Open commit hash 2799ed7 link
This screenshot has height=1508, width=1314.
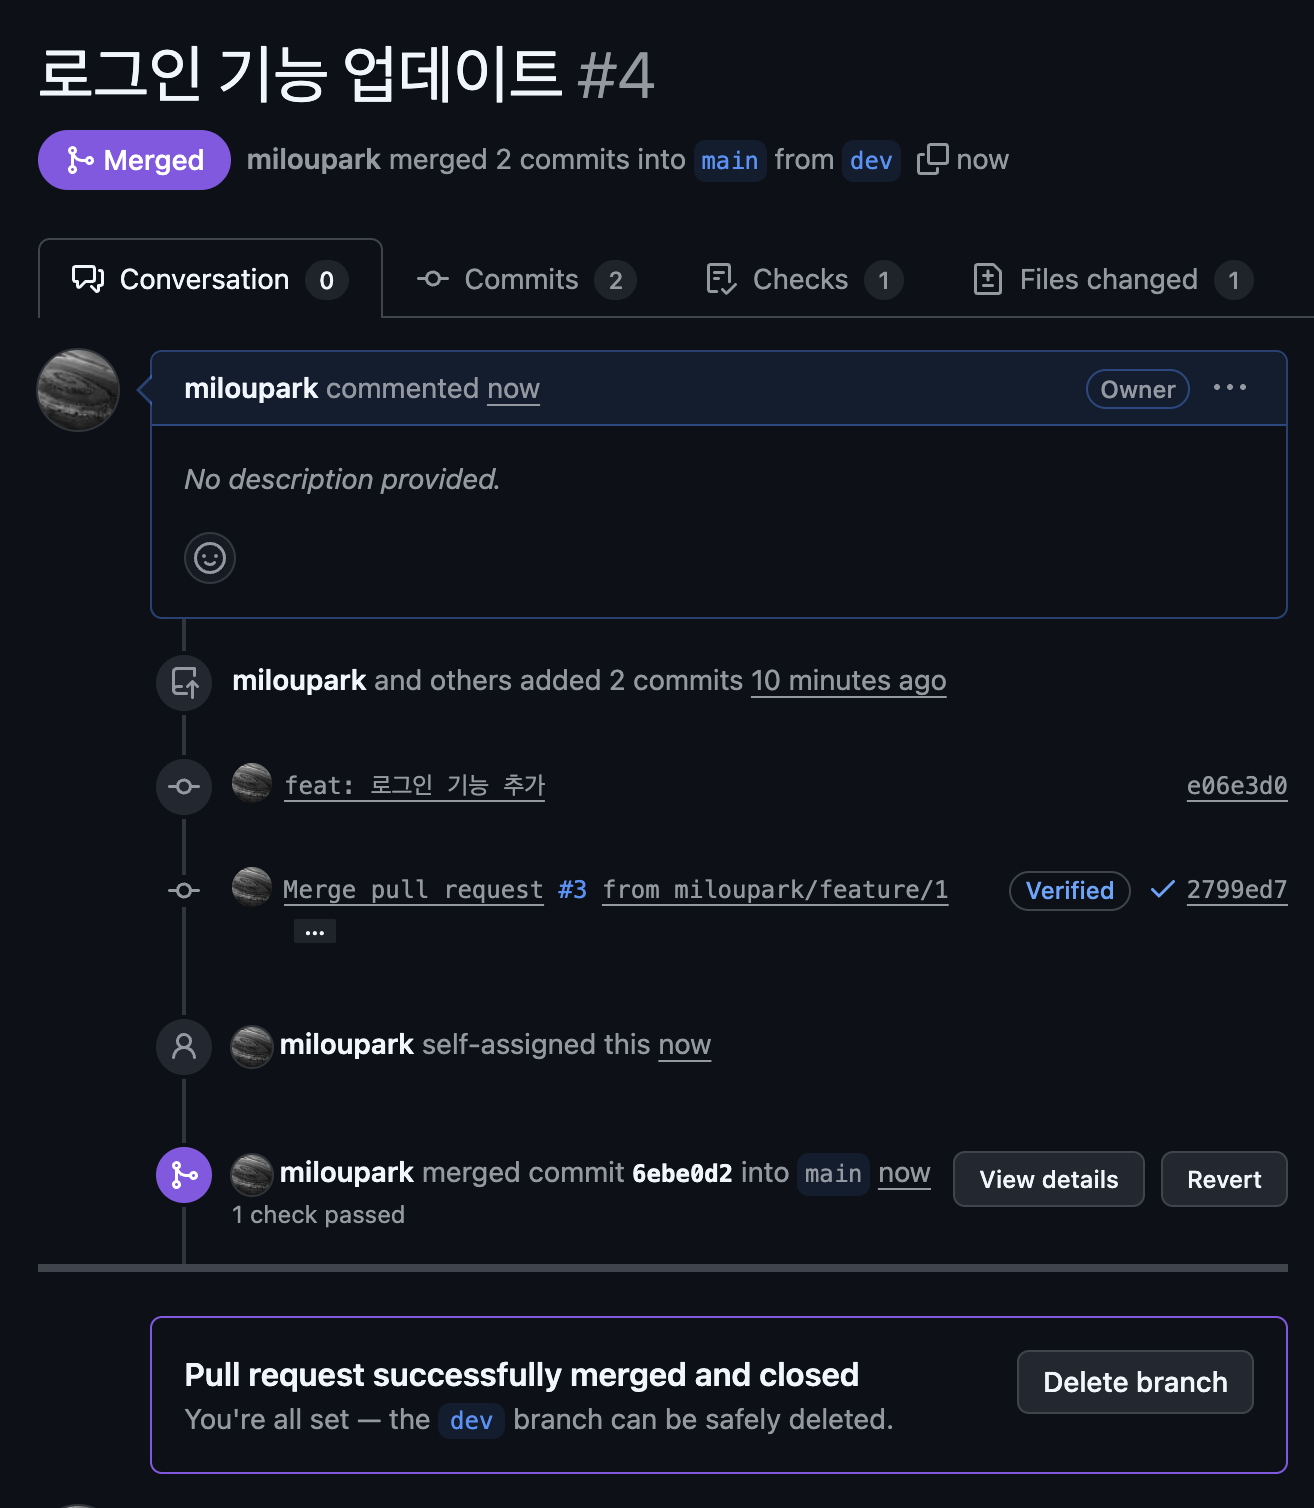[x=1236, y=890]
